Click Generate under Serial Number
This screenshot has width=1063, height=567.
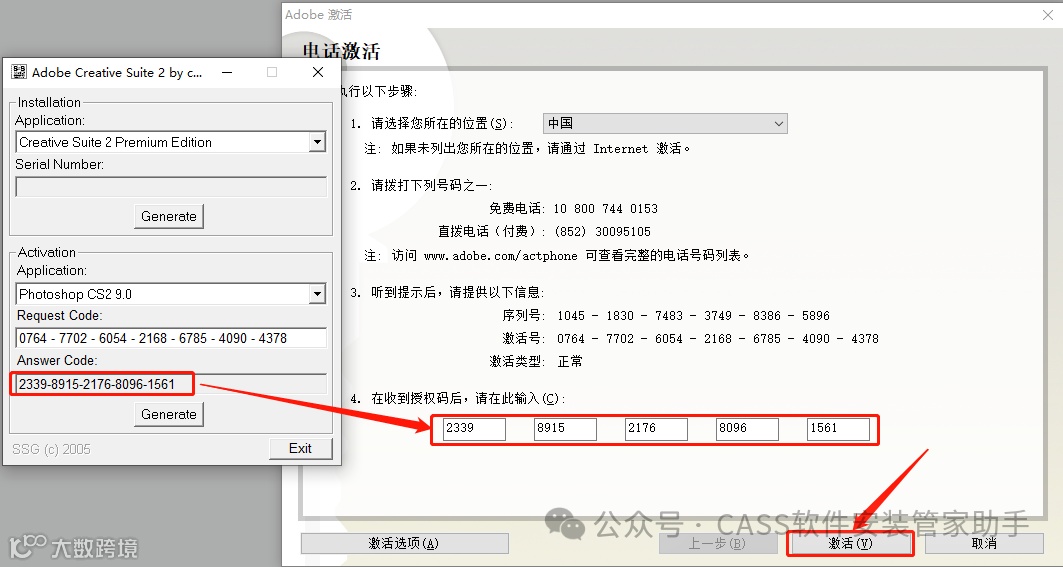coord(169,216)
